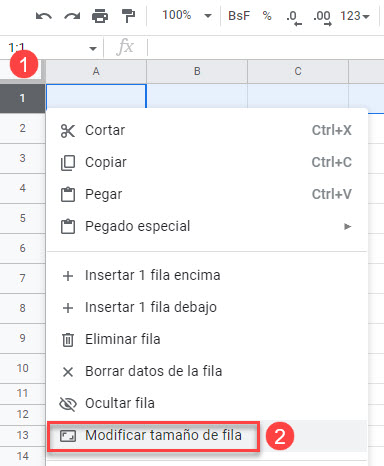
Task: Click cell A1
Action: coord(96,96)
